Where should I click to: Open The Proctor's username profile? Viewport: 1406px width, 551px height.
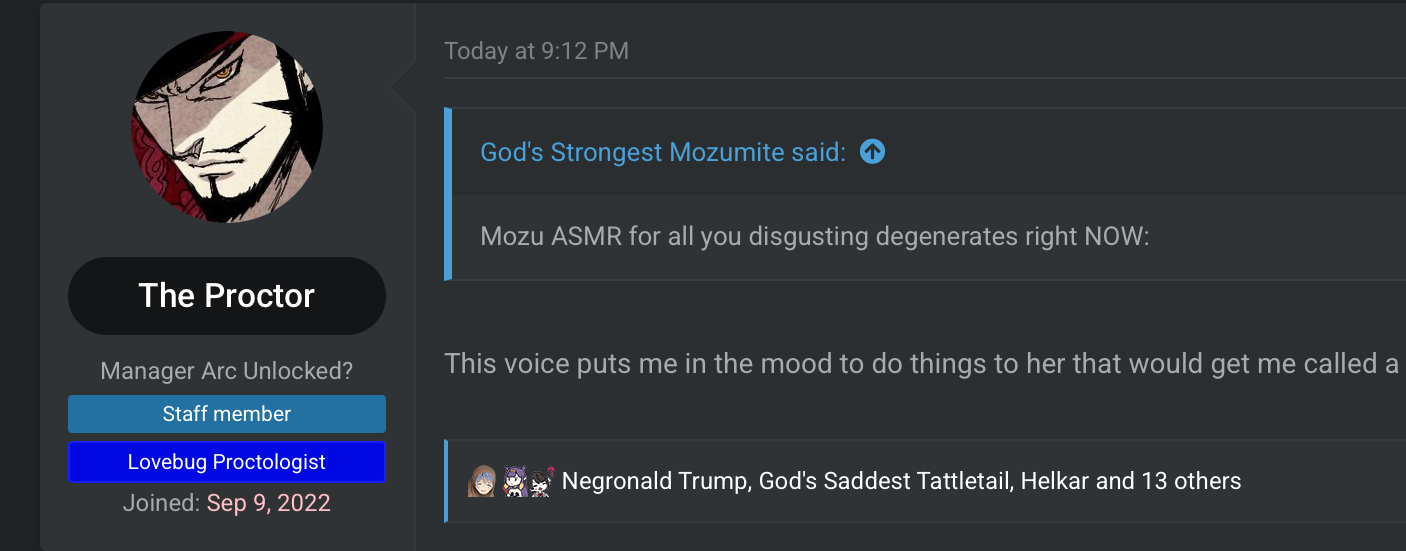(227, 296)
